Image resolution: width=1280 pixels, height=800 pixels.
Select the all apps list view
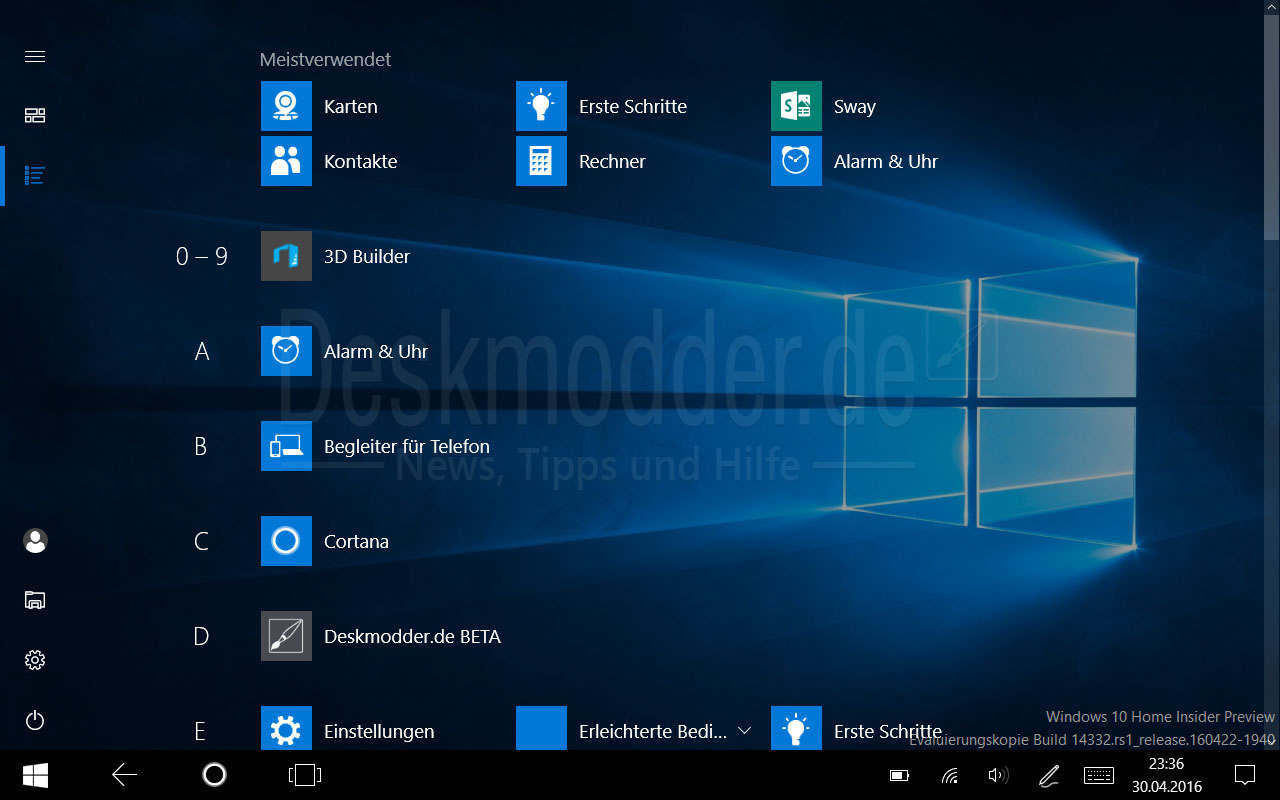point(35,176)
